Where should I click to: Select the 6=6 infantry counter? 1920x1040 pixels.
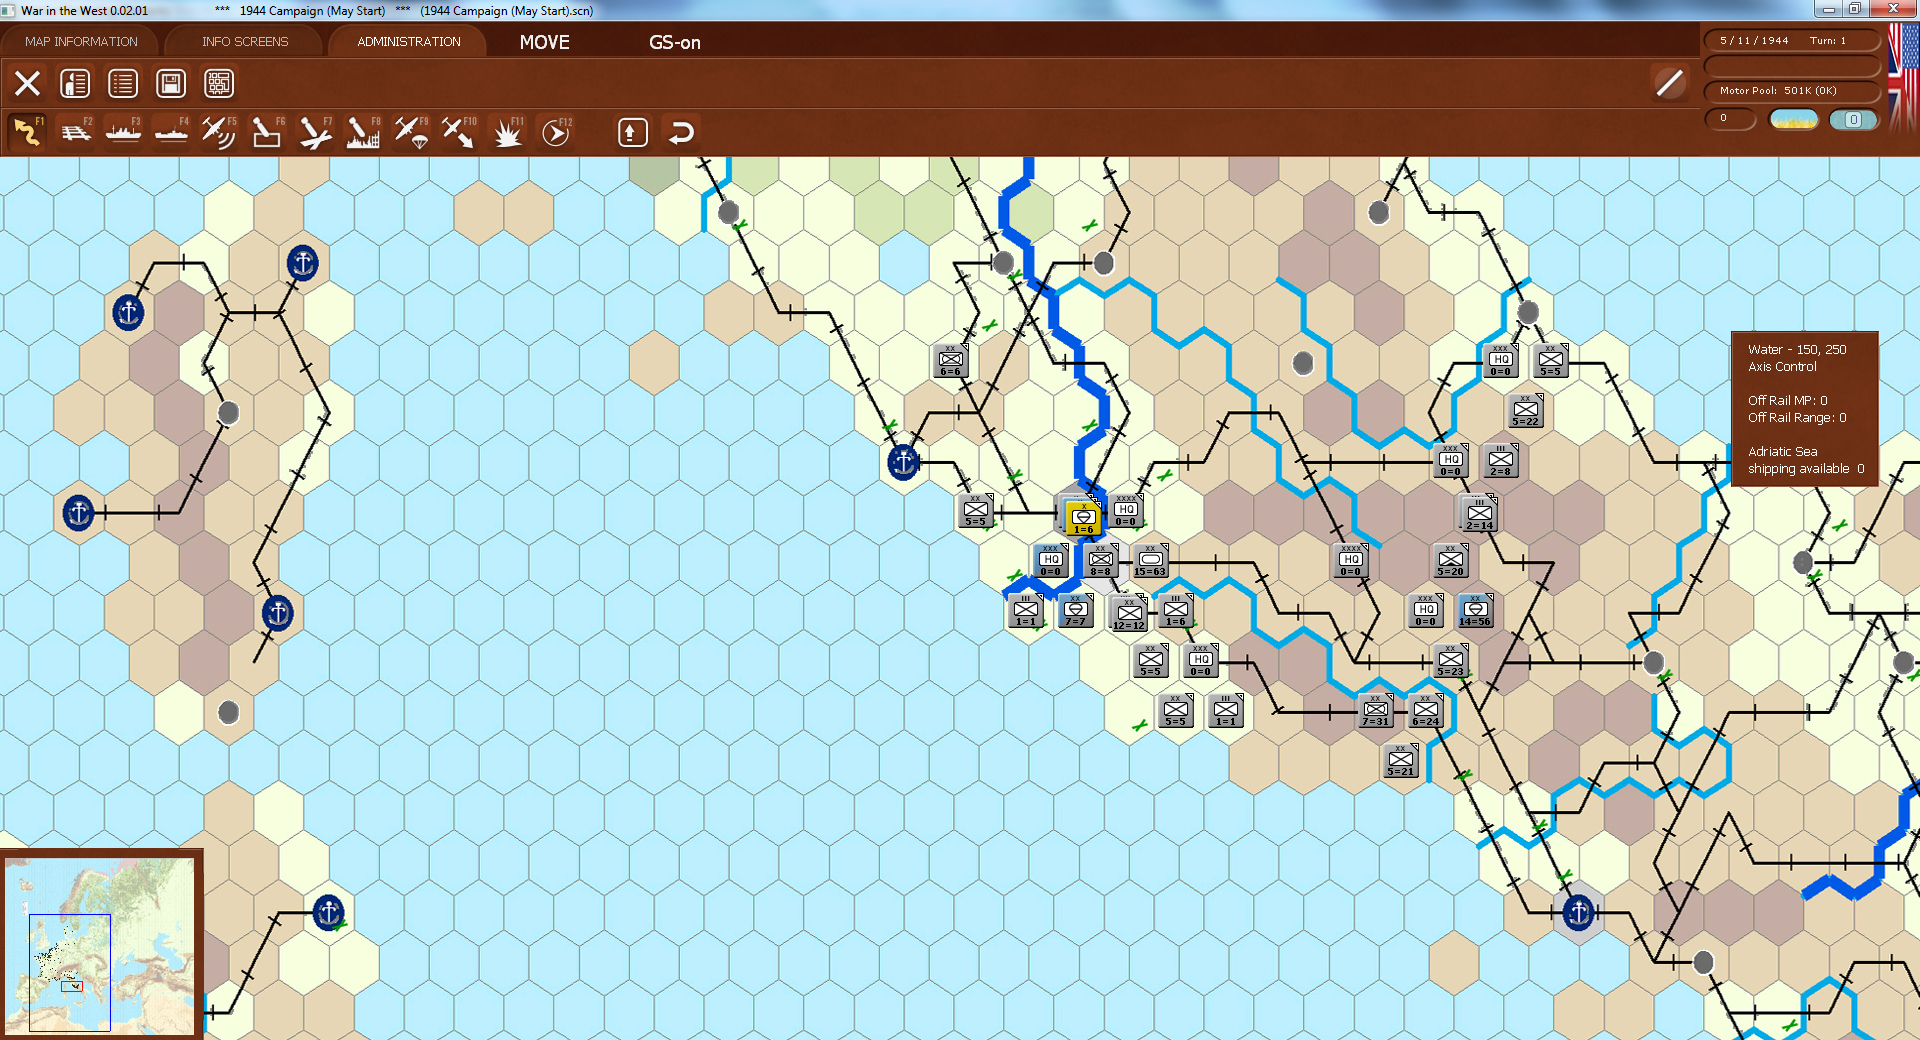point(951,361)
